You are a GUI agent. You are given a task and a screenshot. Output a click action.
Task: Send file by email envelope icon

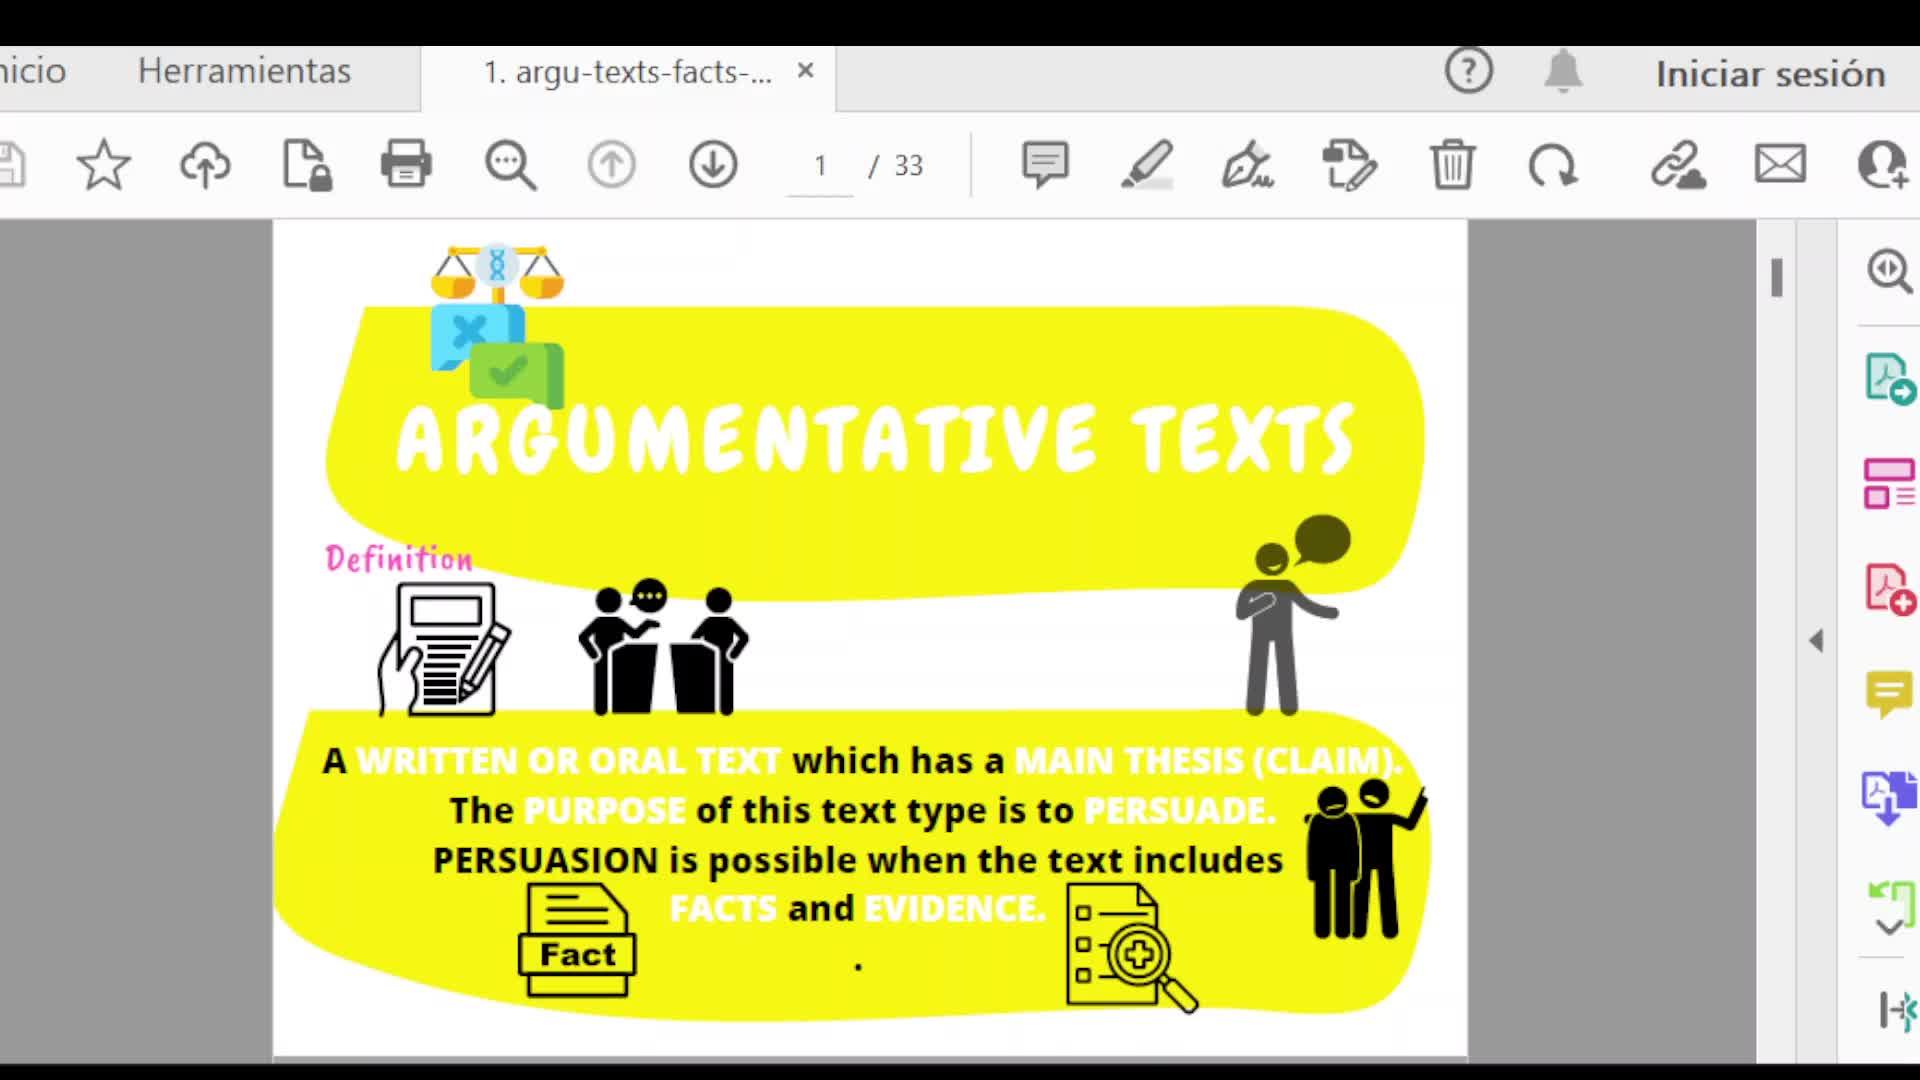pyautogui.click(x=1780, y=165)
